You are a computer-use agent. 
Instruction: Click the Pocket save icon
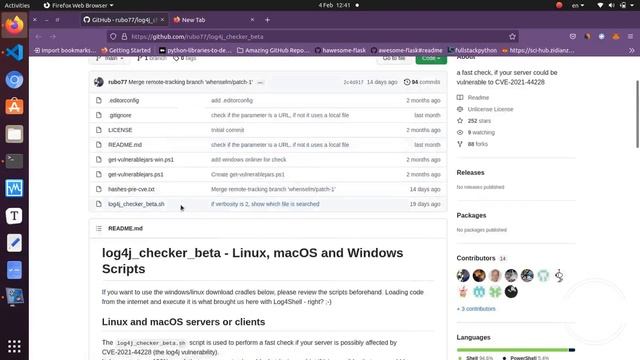573,36
